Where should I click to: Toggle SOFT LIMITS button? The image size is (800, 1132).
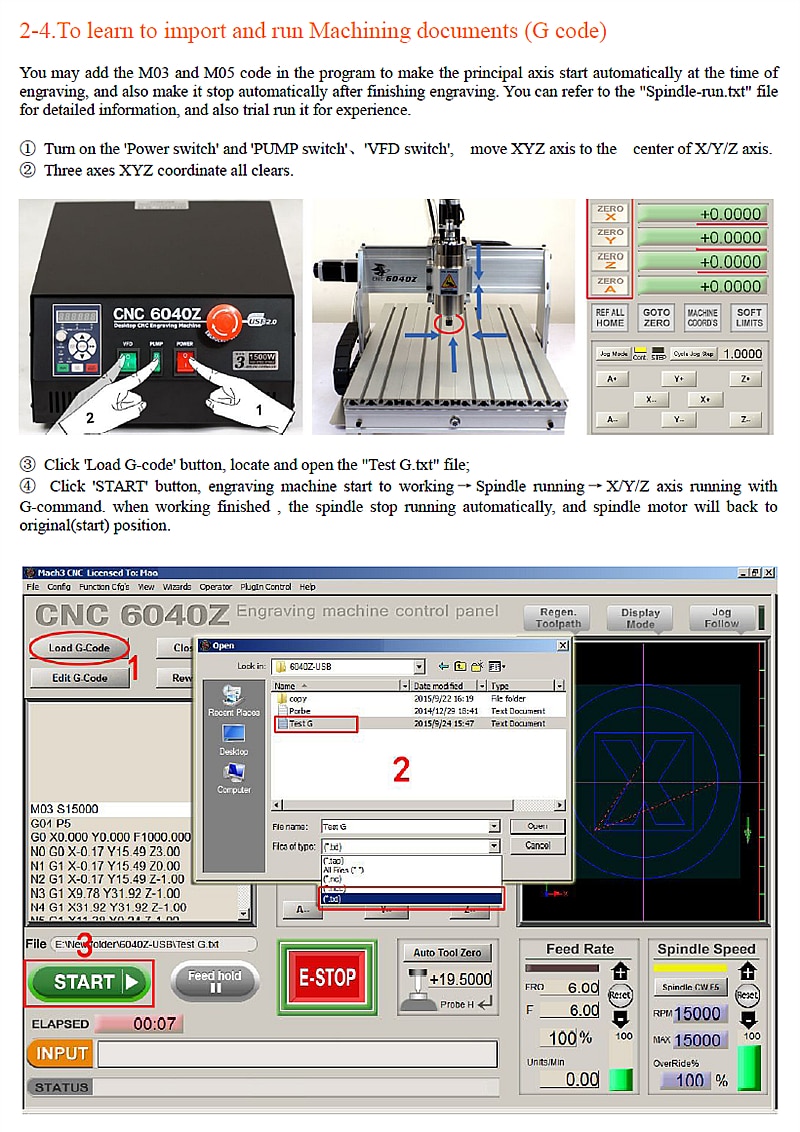pyautogui.click(x=749, y=318)
